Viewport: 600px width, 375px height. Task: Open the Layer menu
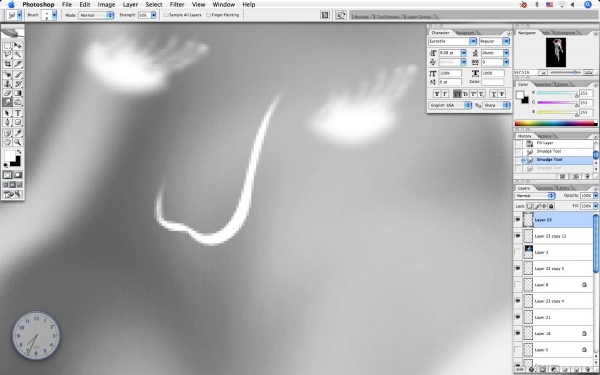click(x=130, y=5)
